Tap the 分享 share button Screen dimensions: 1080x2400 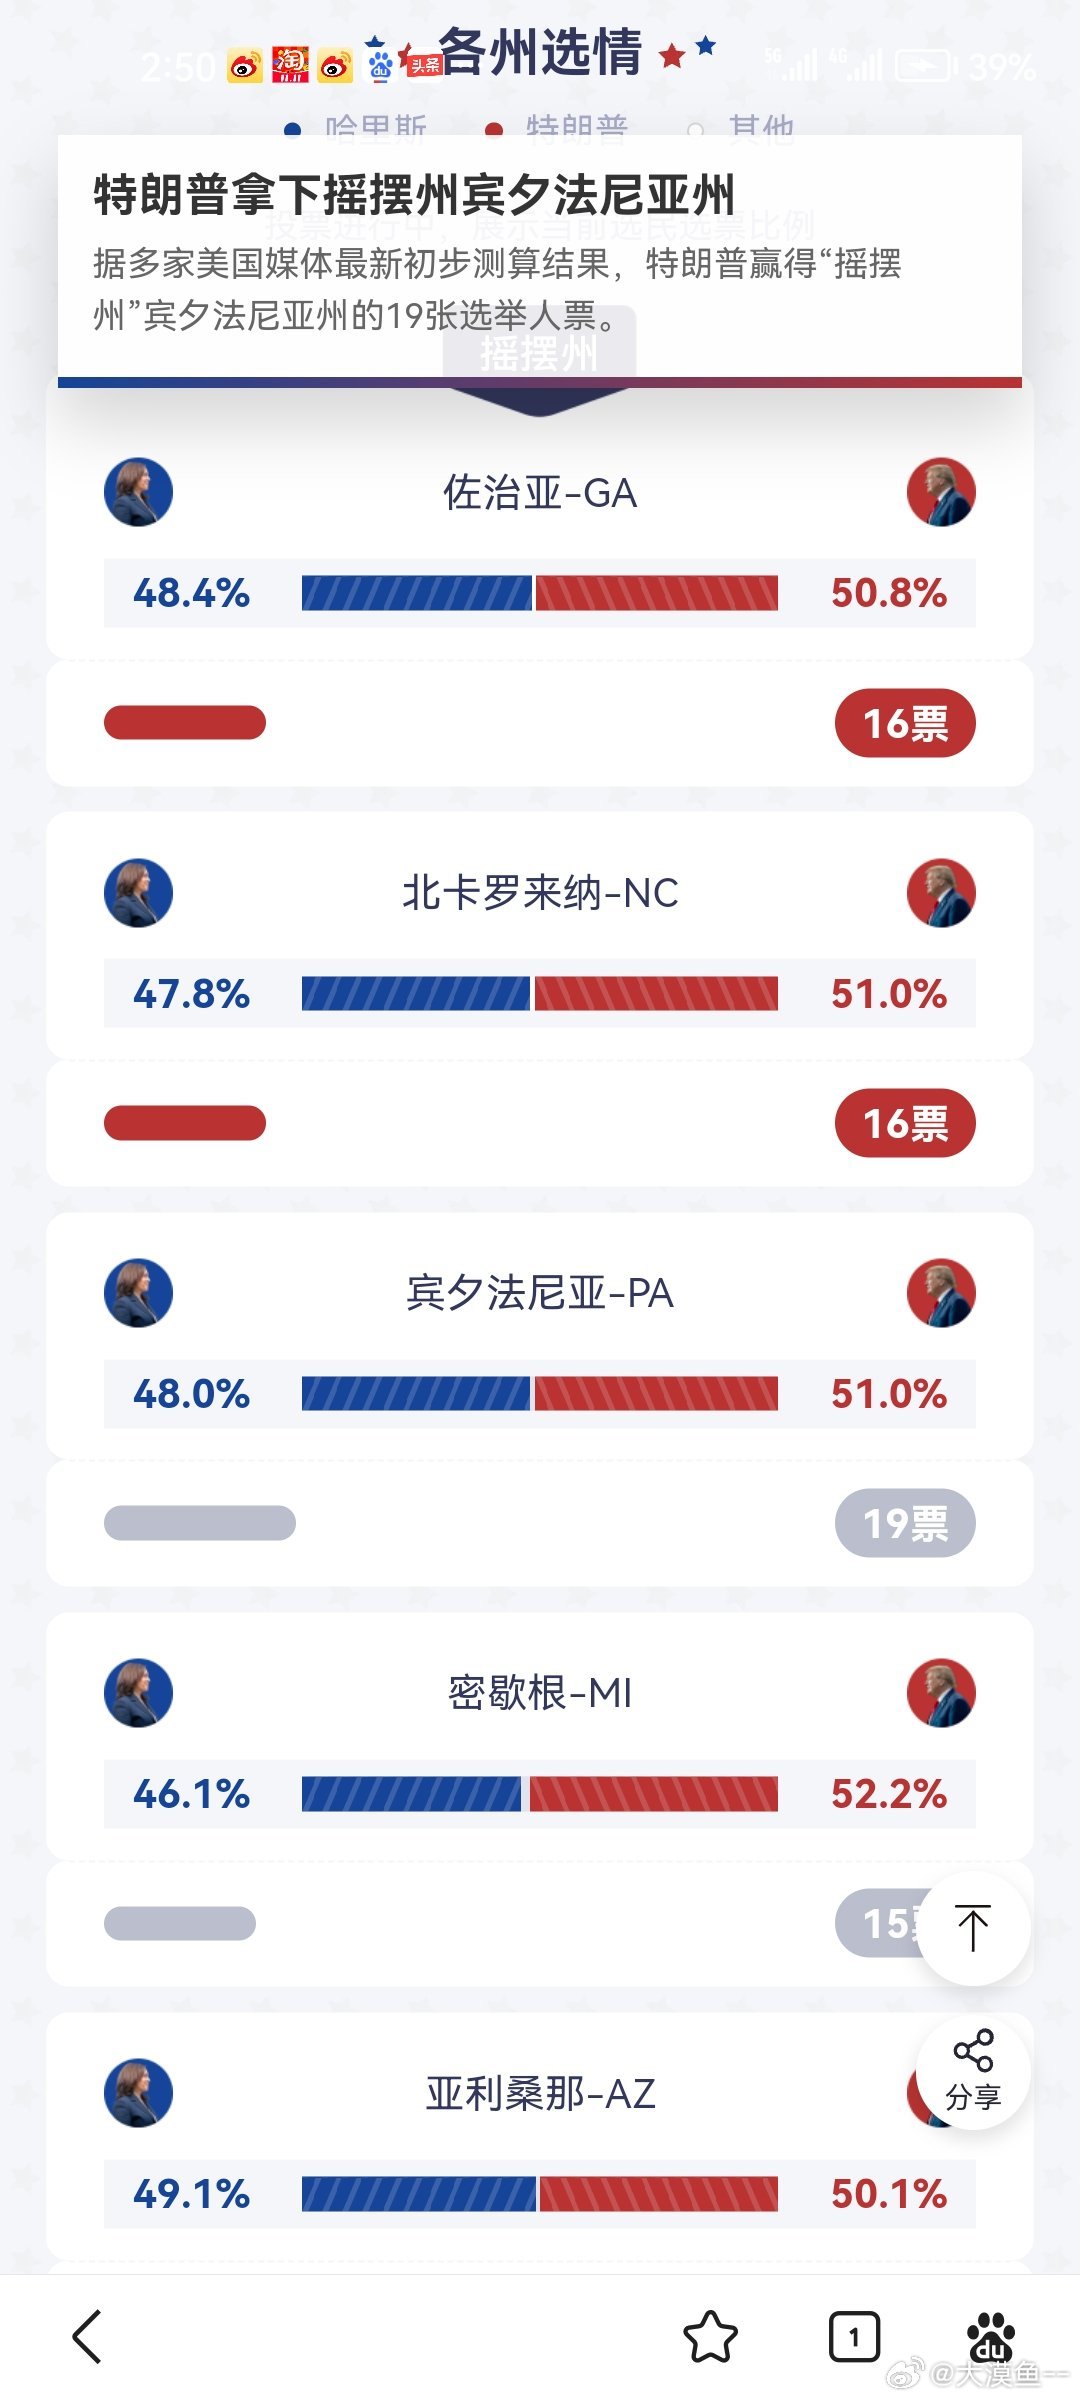click(973, 2072)
